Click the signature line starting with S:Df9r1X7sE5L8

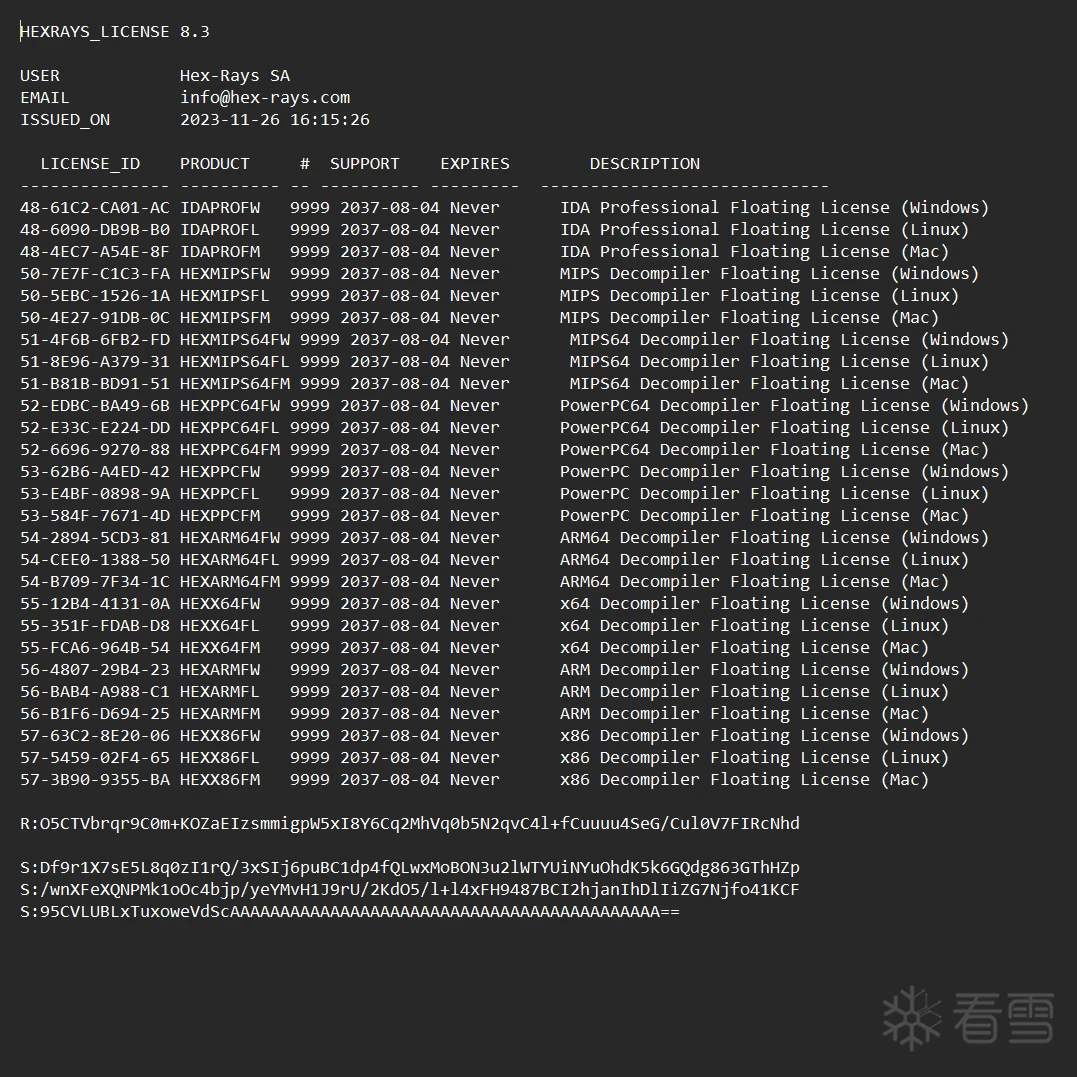[x=410, y=868]
